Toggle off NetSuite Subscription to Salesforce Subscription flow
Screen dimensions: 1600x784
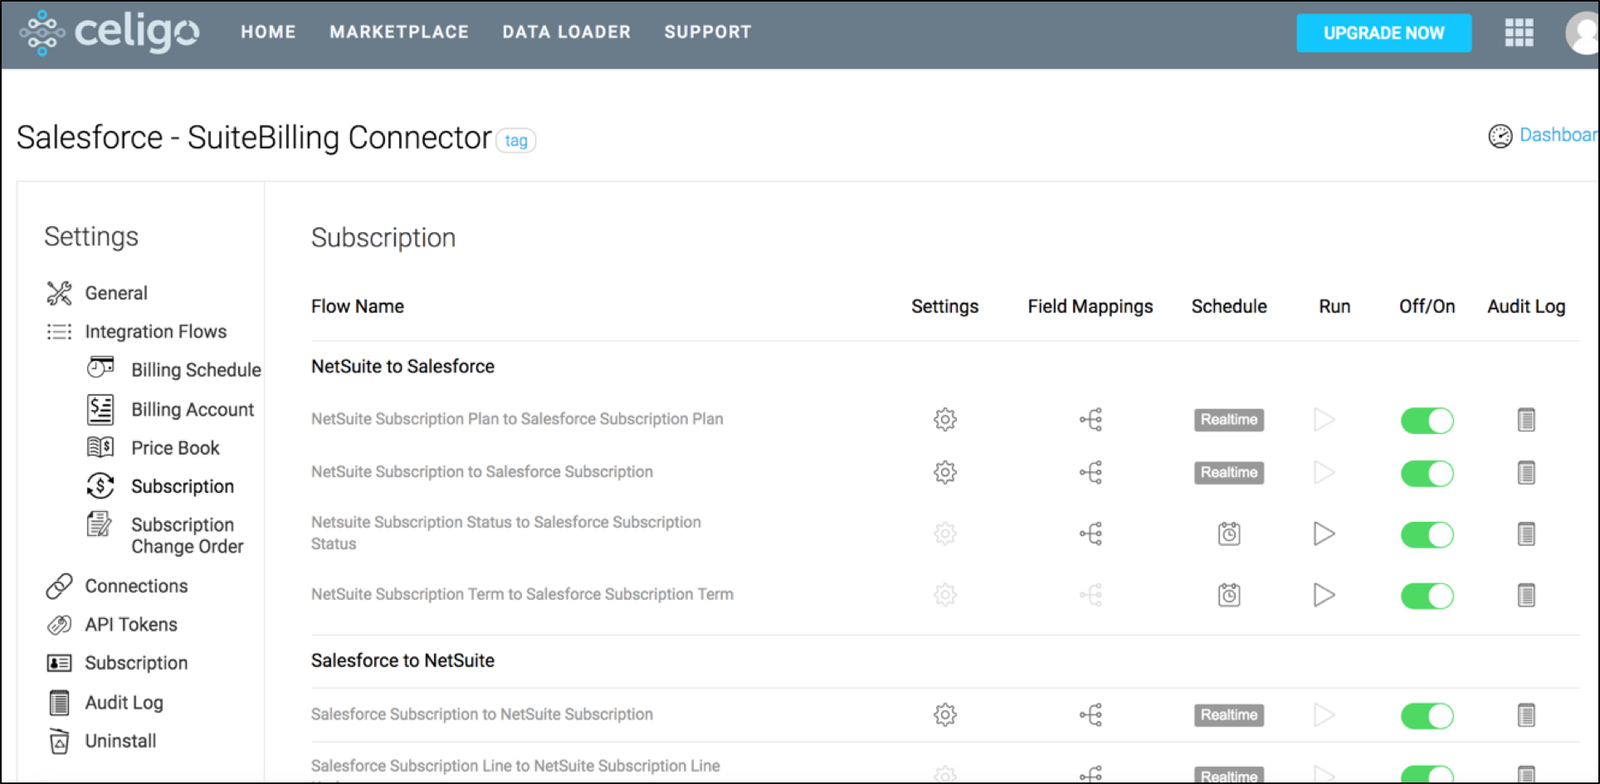pyautogui.click(x=1427, y=473)
